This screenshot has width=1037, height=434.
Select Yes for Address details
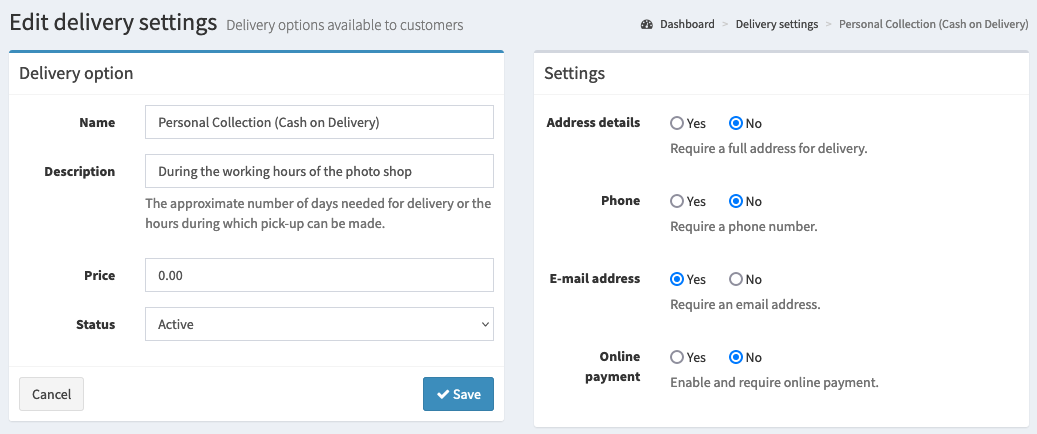677,123
